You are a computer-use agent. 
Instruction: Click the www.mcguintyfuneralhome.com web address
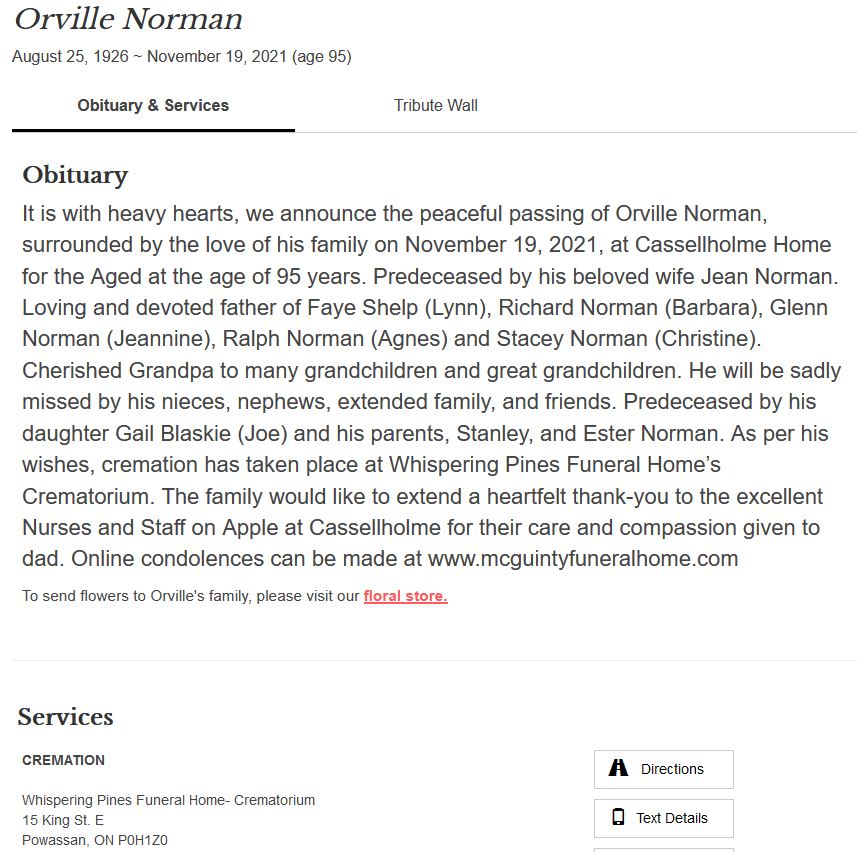point(583,558)
